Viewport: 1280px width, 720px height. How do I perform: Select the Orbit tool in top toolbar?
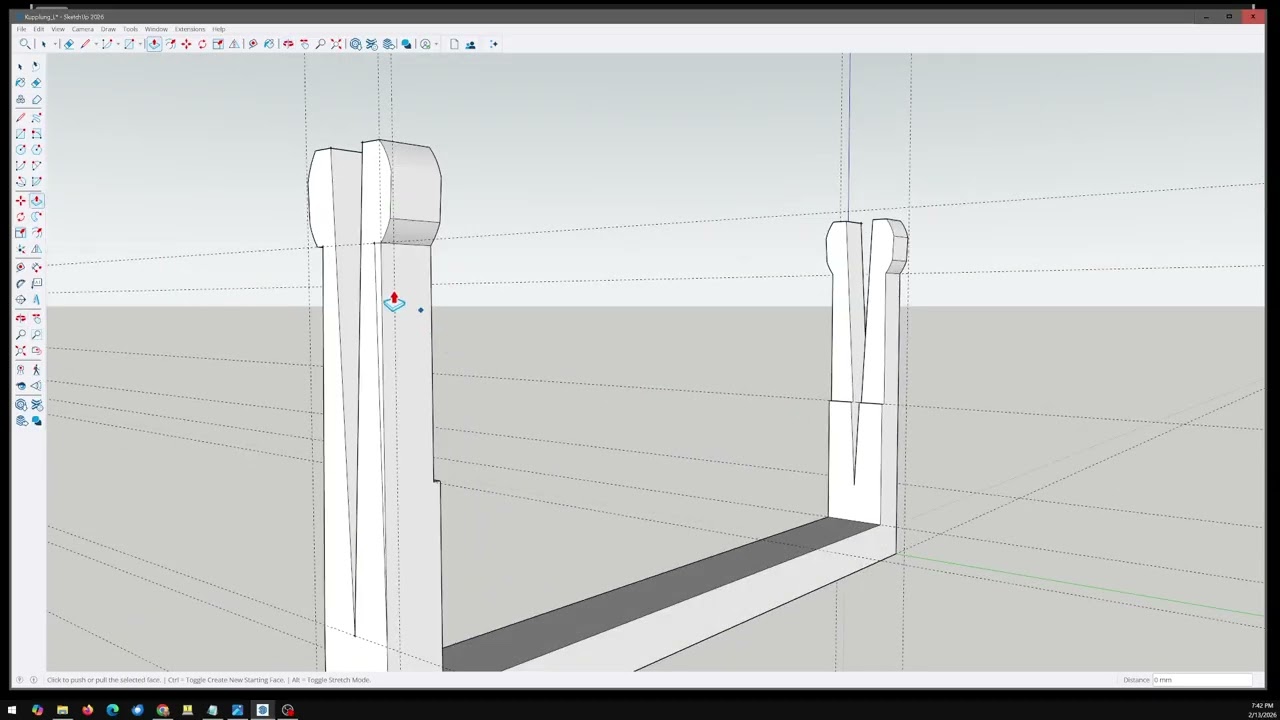(x=288, y=44)
